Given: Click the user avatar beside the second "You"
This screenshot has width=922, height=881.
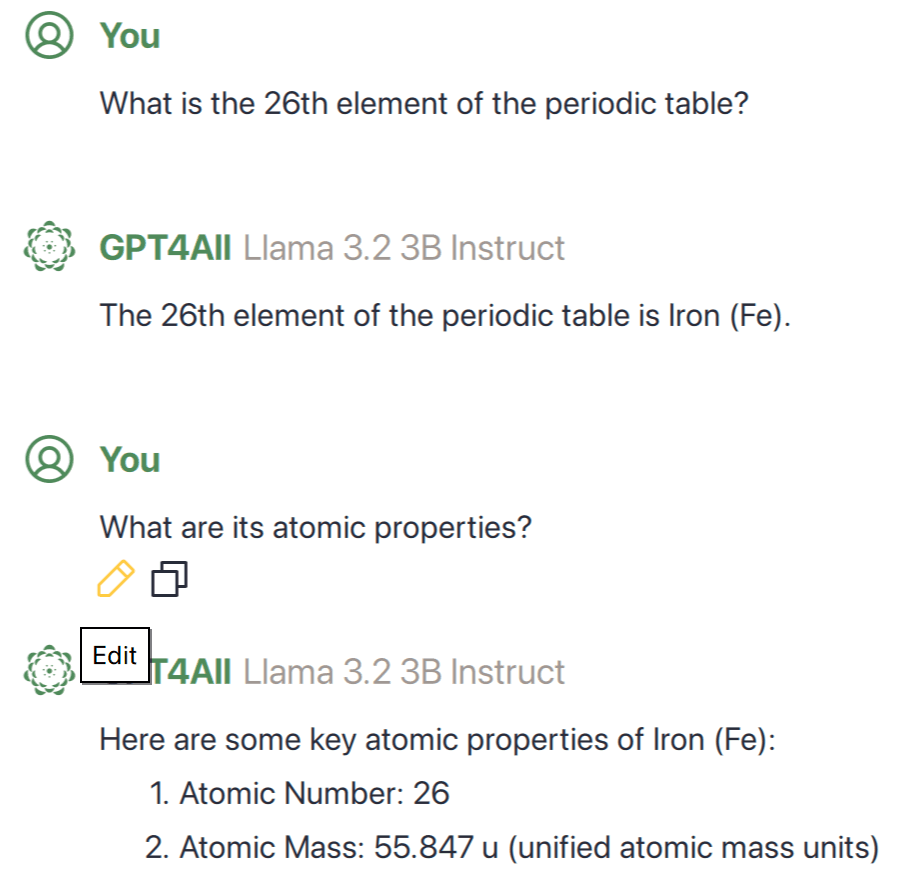Looking at the screenshot, I should [49, 460].
